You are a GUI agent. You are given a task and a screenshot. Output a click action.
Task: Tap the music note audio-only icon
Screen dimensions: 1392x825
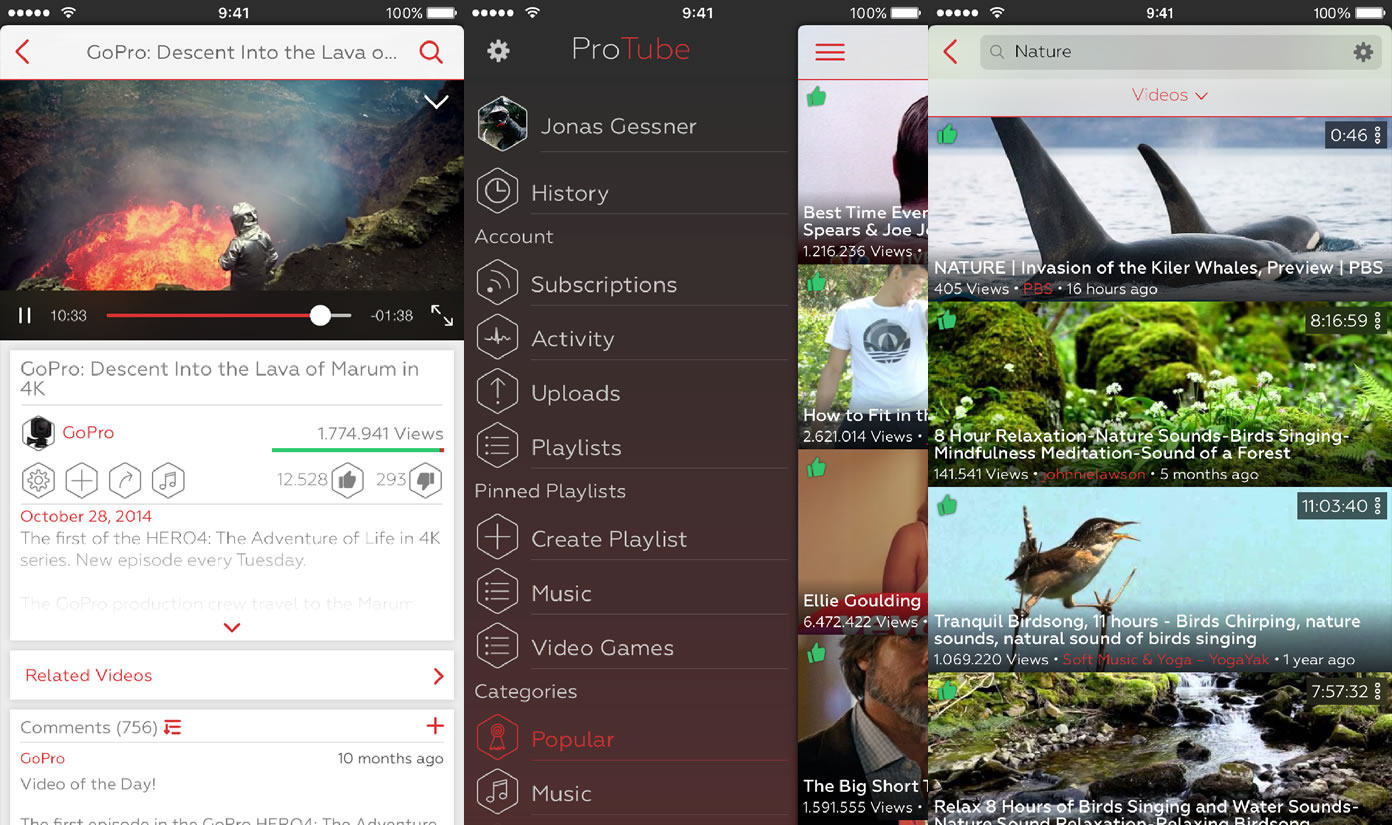pos(168,480)
